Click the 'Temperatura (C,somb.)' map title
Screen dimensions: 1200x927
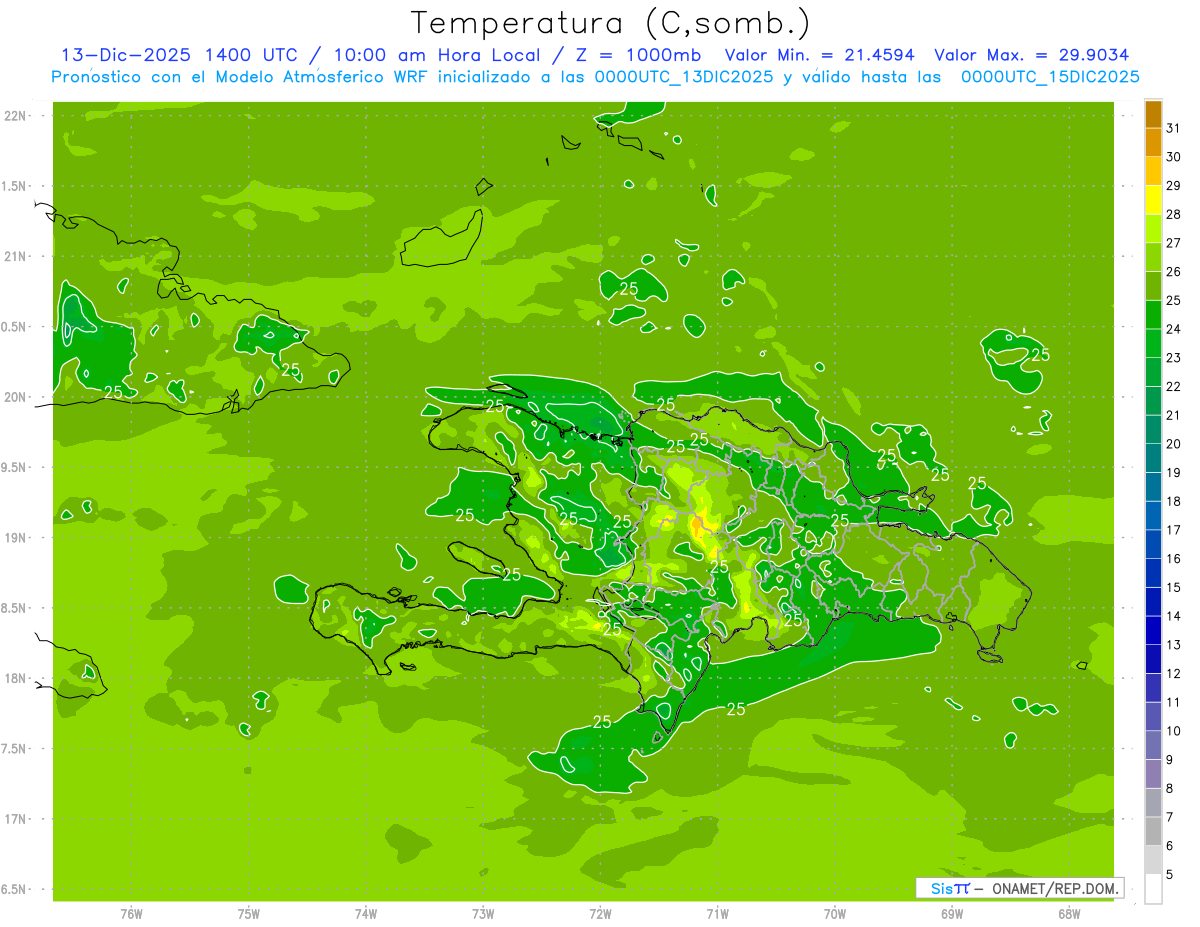(611, 23)
